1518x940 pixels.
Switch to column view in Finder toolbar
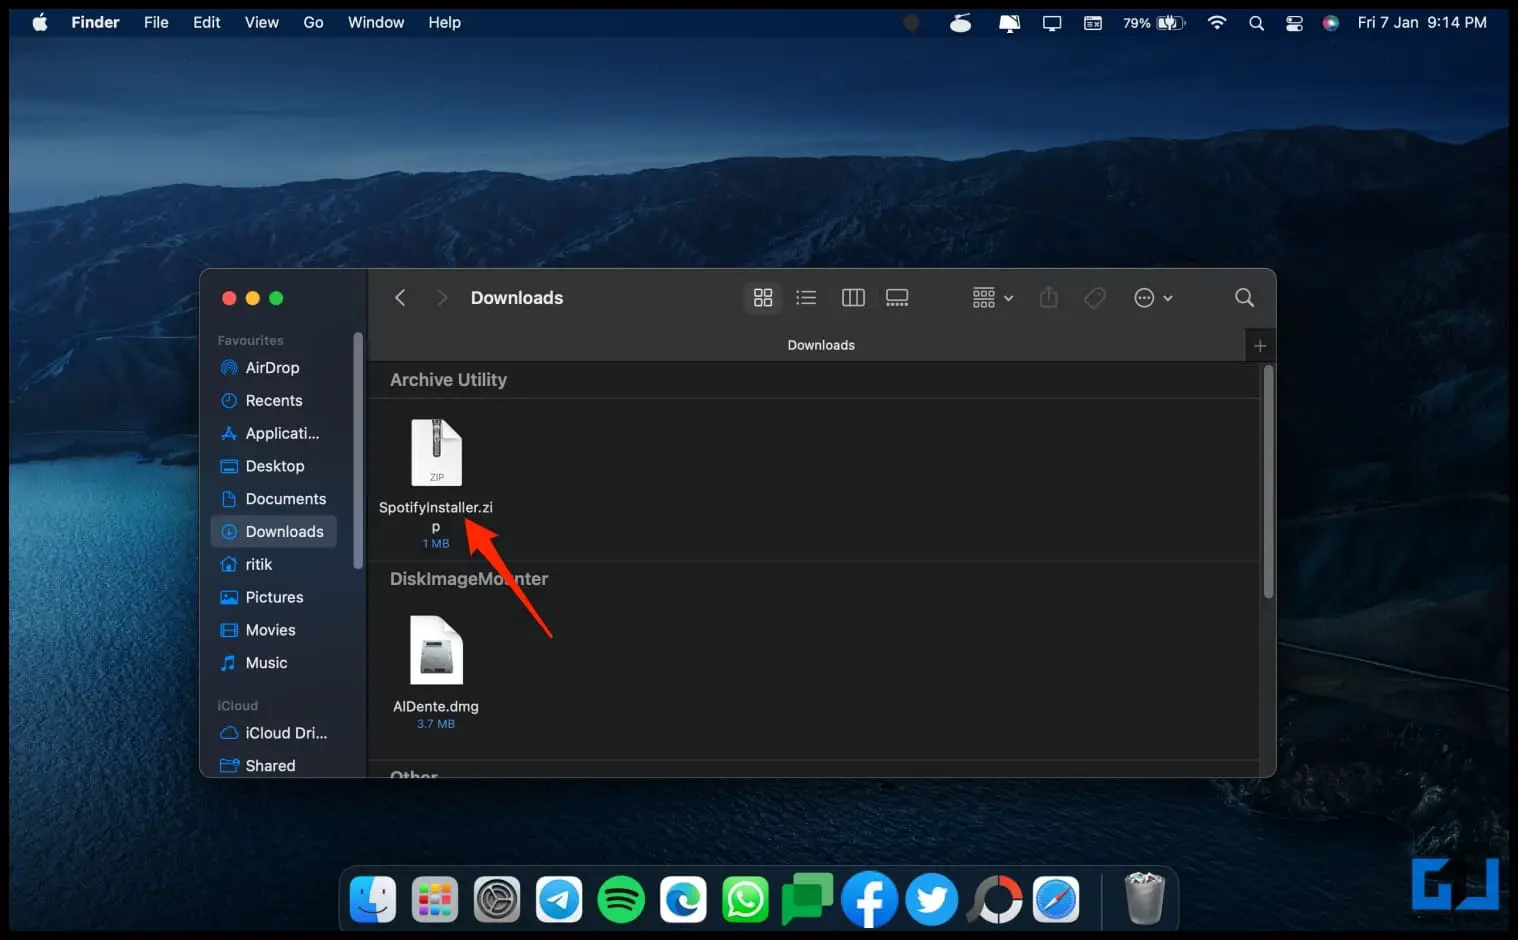853,298
